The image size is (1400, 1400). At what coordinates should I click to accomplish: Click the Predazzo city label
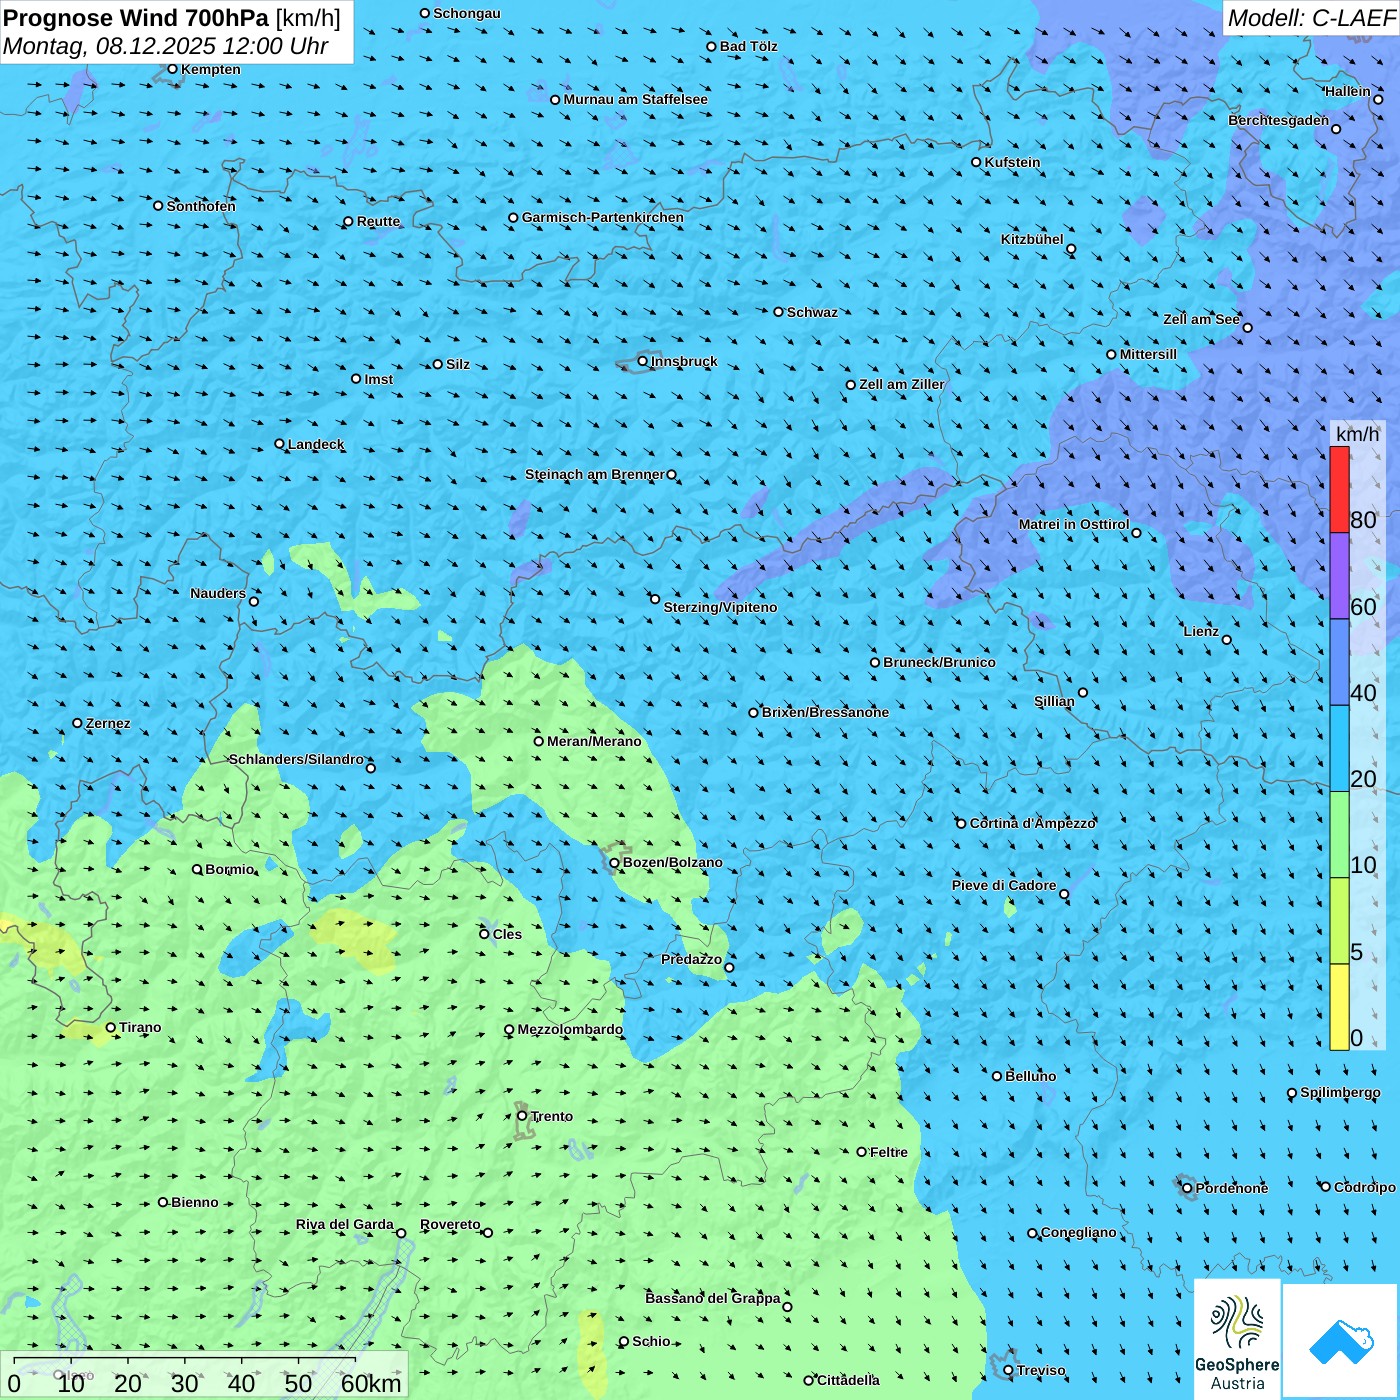(691, 959)
